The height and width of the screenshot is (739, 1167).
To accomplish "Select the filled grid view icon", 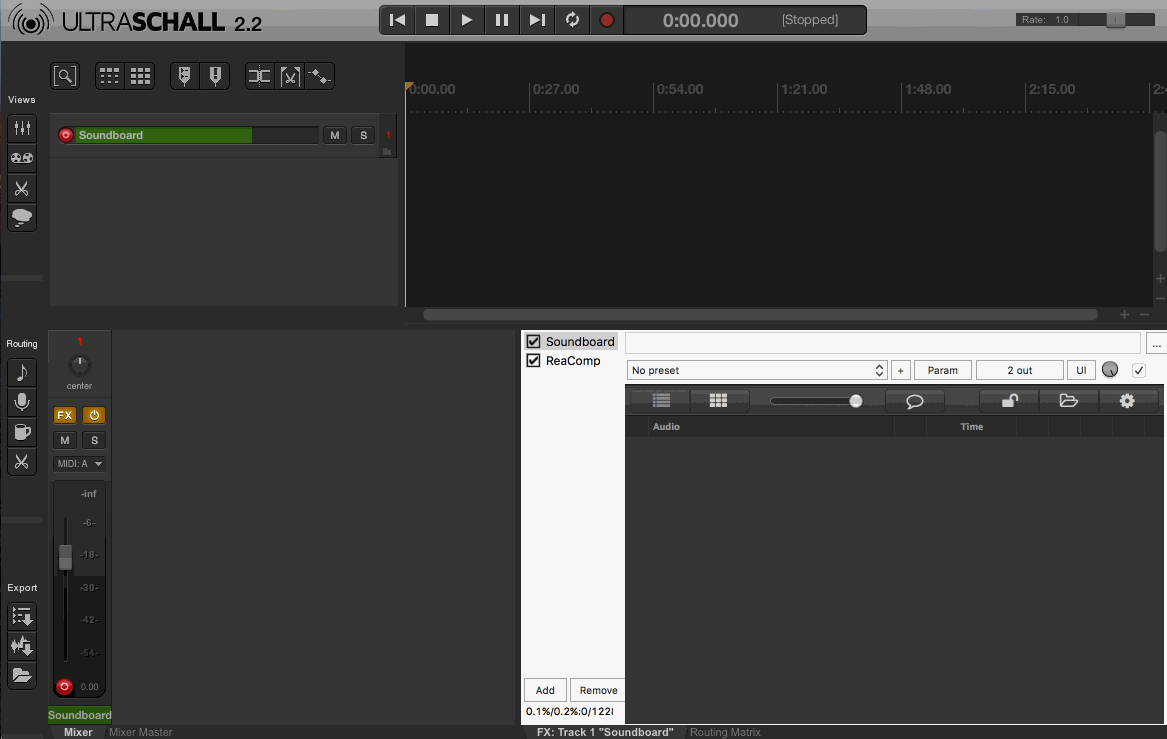I will pyautogui.click(x=140, y=76).
